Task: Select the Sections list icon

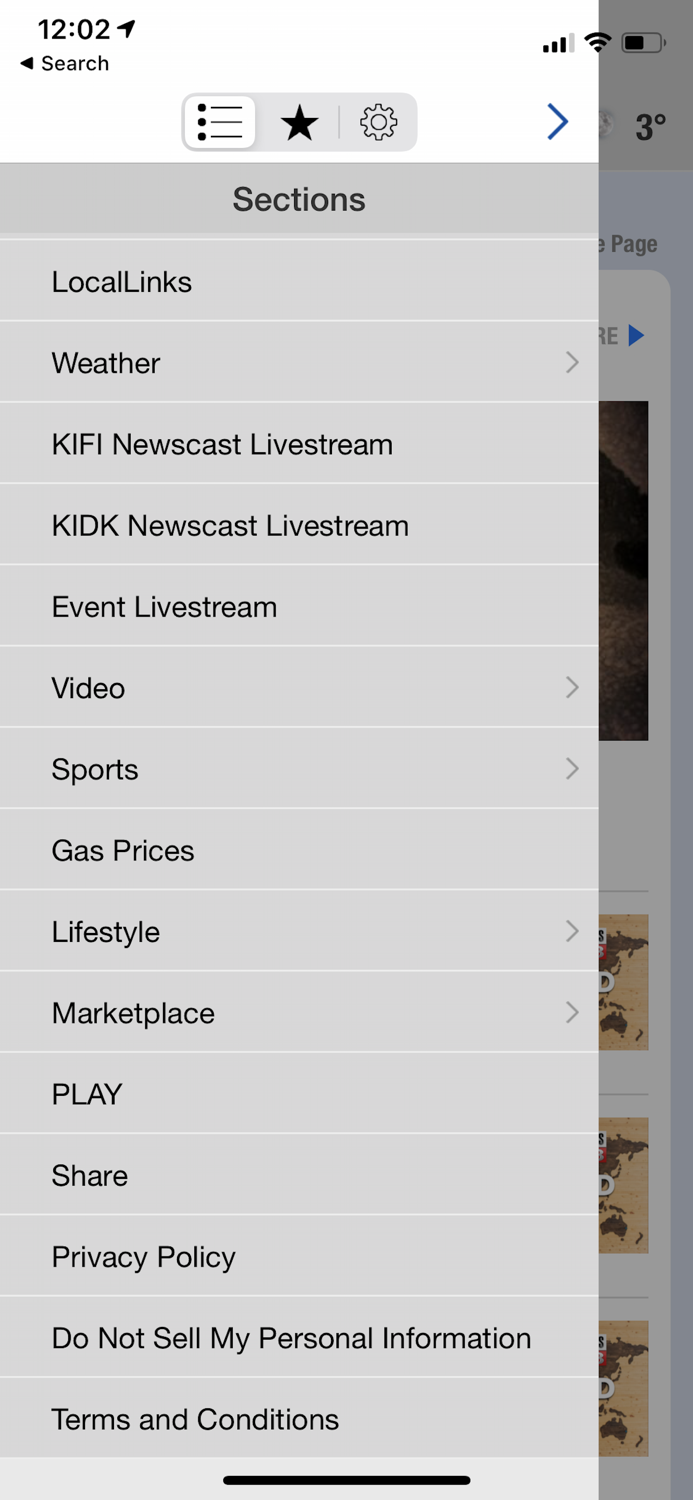Action: 220,122
